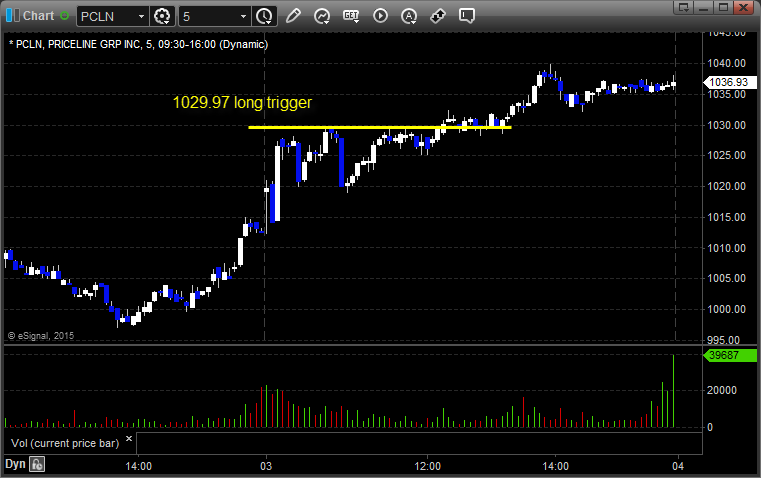Click the 39687 volume value tag
This screenshot has height=478, width=761.
click(729, 355)
